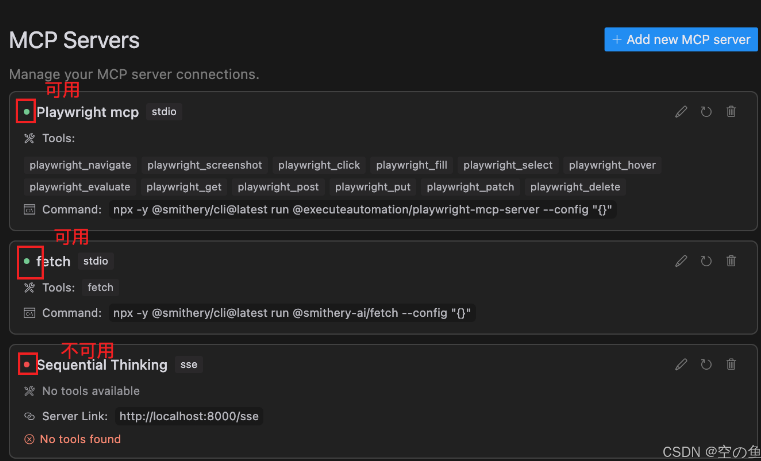
Task: Select the playwright_screenshot tool tag
Action: [204, 165]
